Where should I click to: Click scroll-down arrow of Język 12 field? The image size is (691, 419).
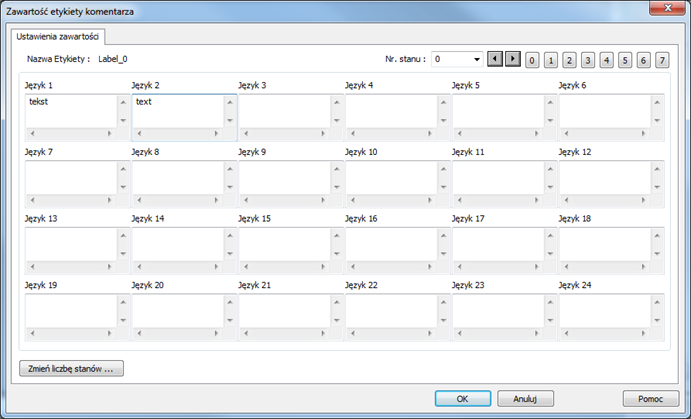tap(657, 187)
